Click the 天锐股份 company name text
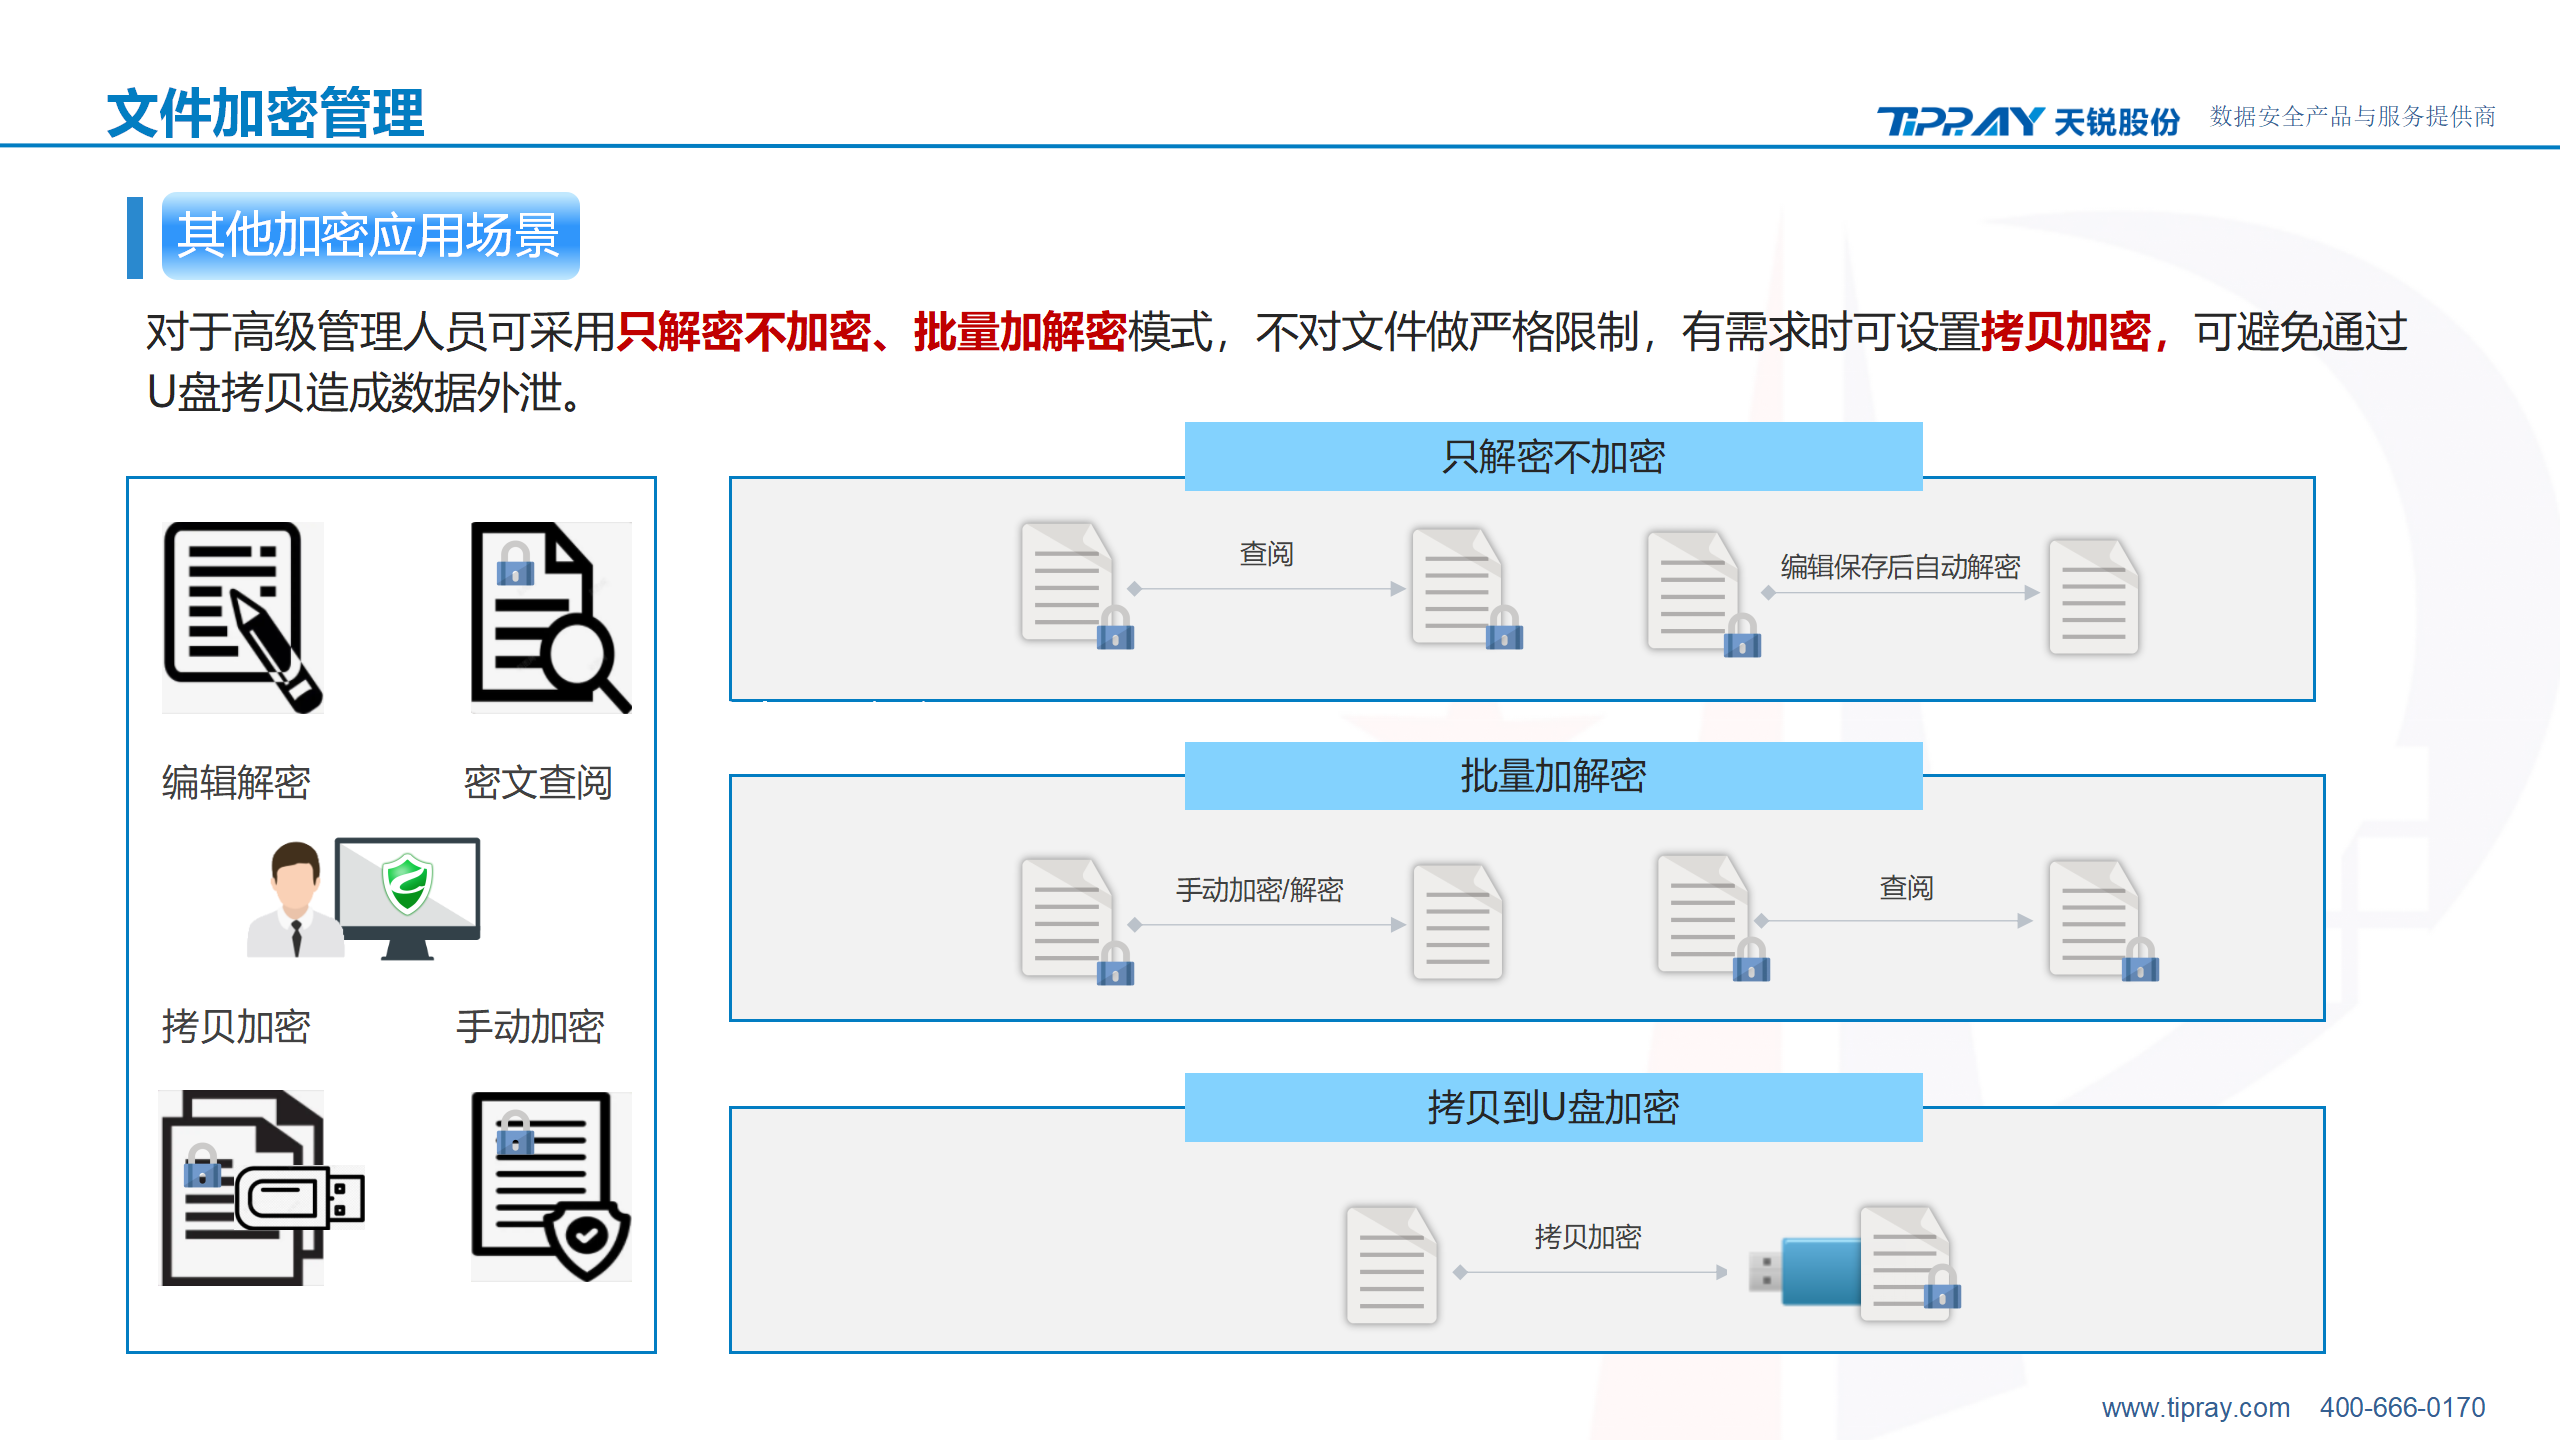The height and width of the screenshot is (1440, 2560). [x=2117, y=122]
